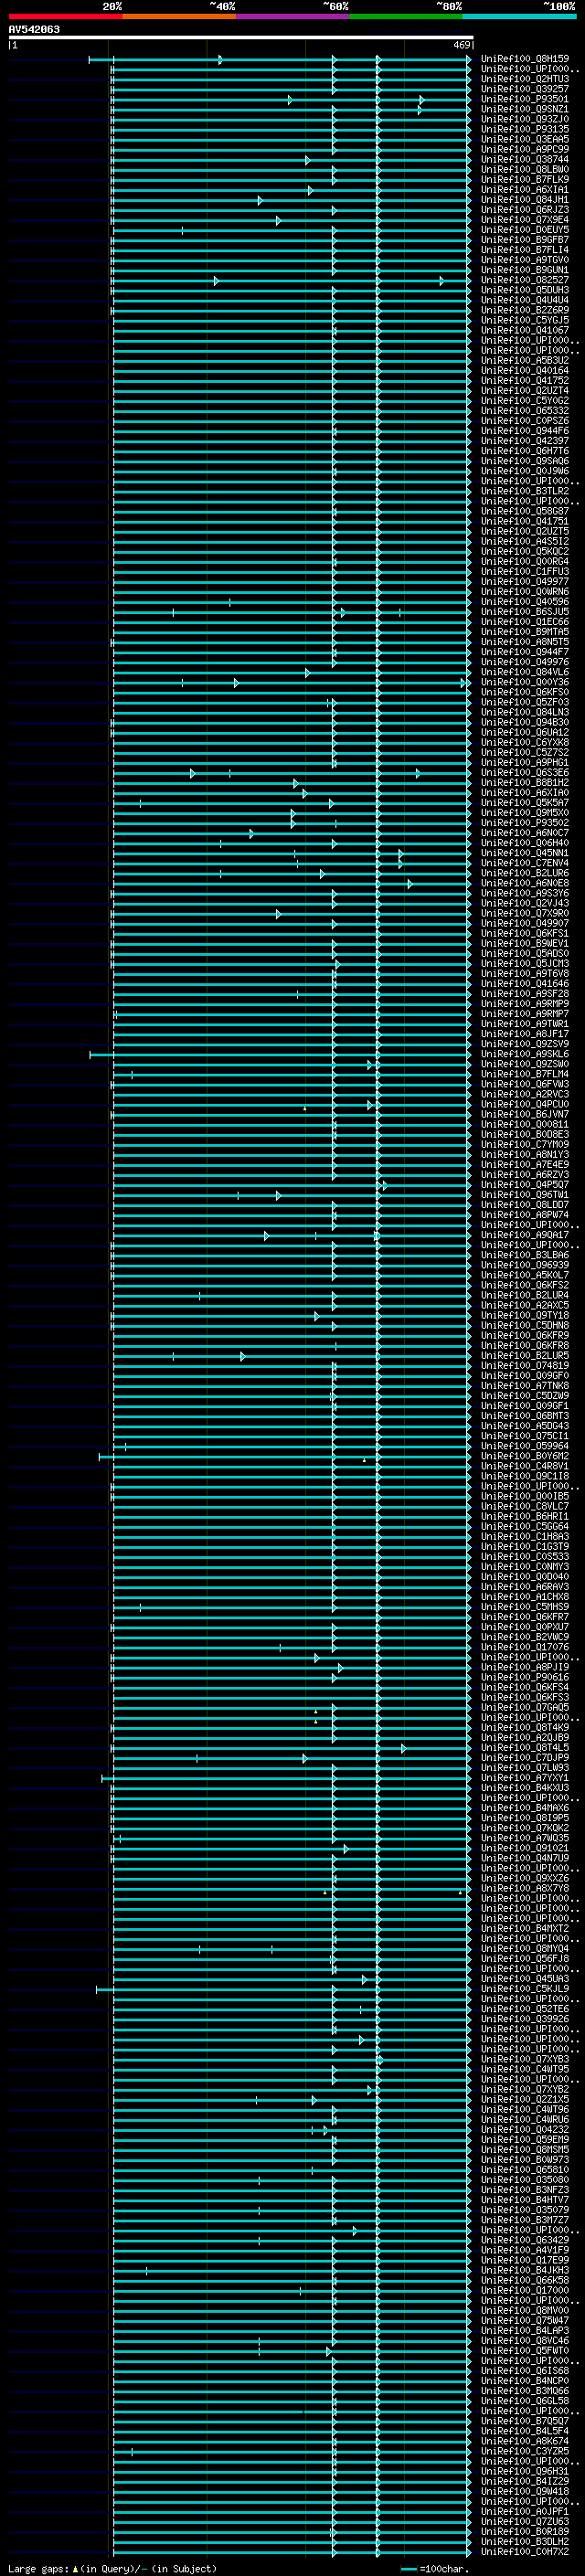Click the red 20% identity legend segment
Screen dimensions: 585x2576
click(x=65, y=16)
